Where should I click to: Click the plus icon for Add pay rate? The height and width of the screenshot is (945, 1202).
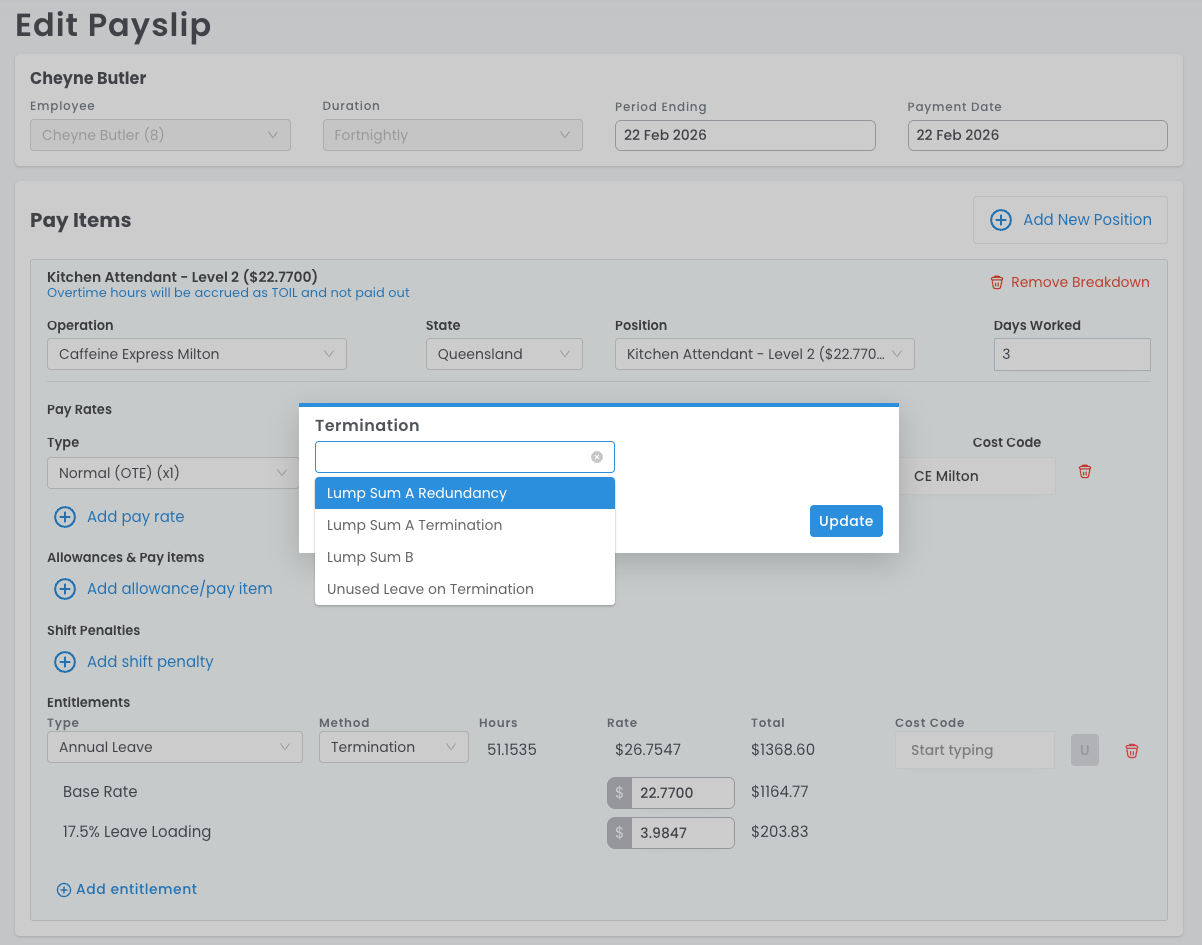(x=65, y=517)
